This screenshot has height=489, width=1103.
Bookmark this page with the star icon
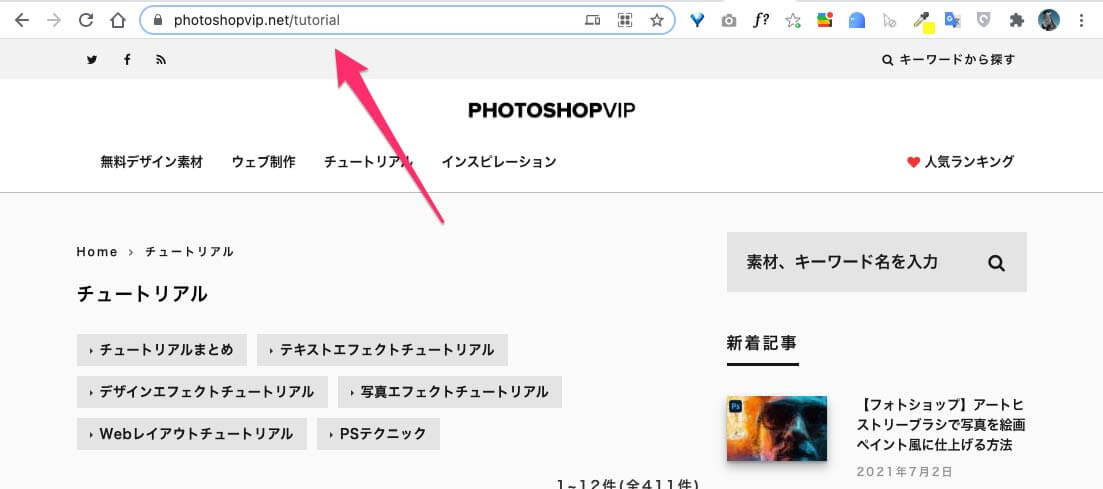(x=656, y=20)
